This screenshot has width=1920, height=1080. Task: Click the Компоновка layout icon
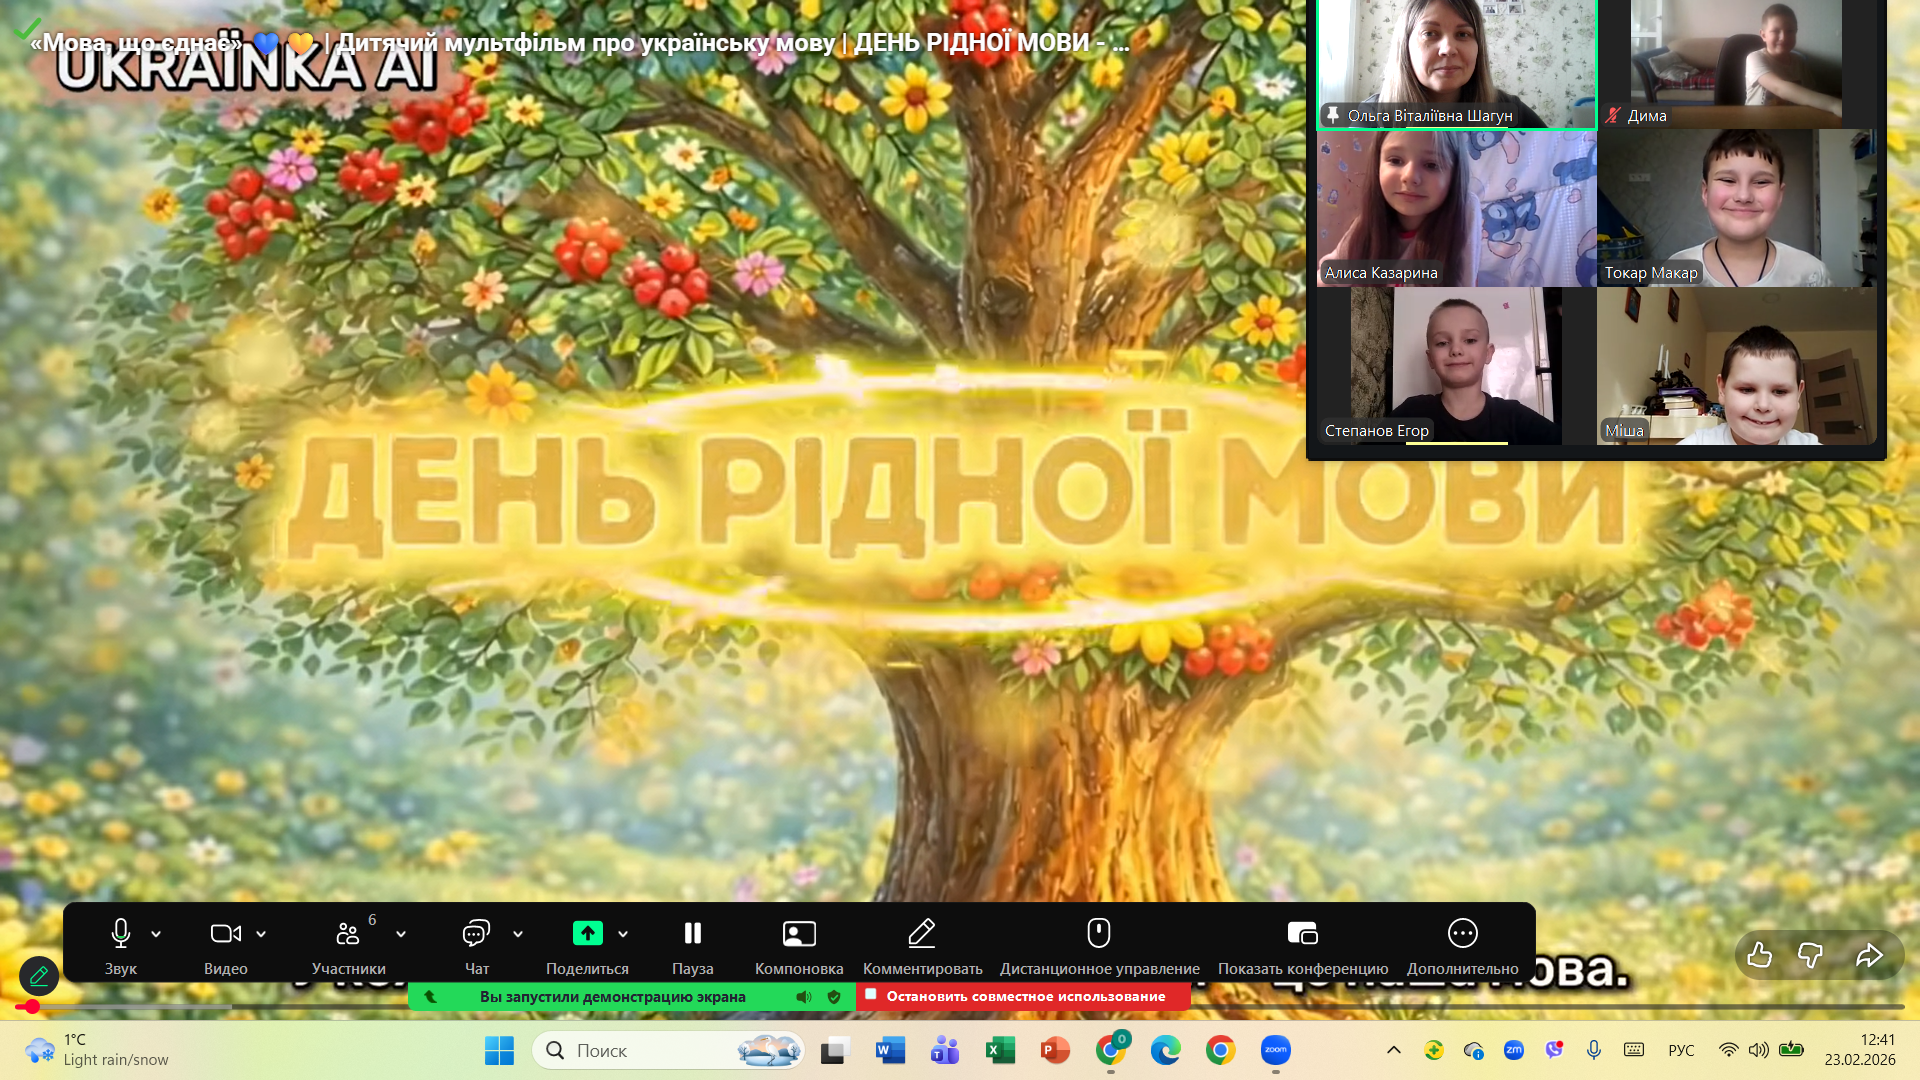coord(798,934)
